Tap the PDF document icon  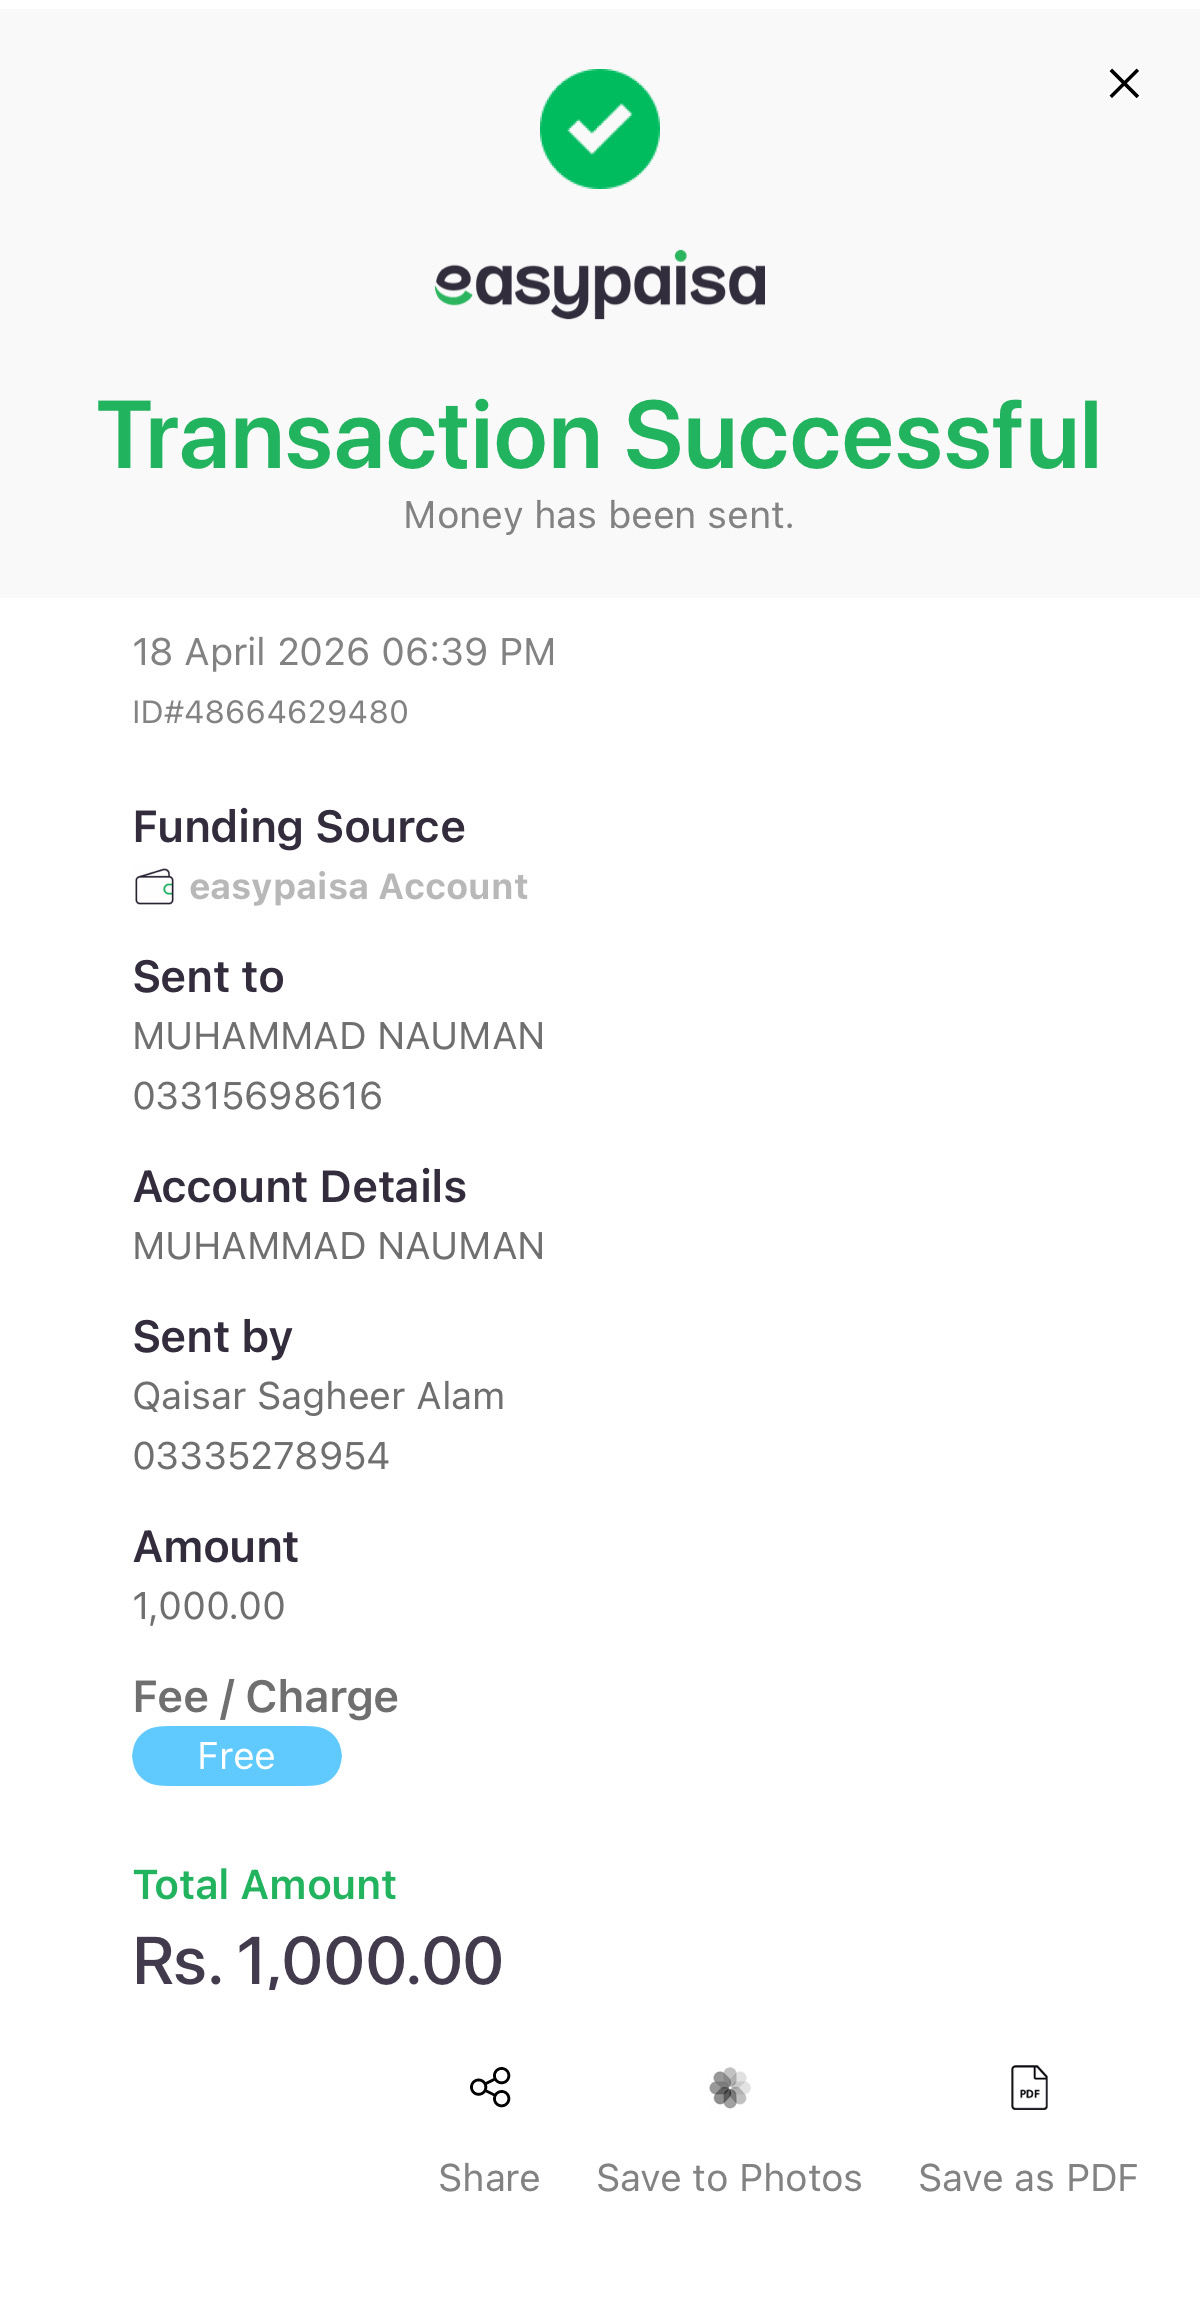(x=1029, y=2087)
